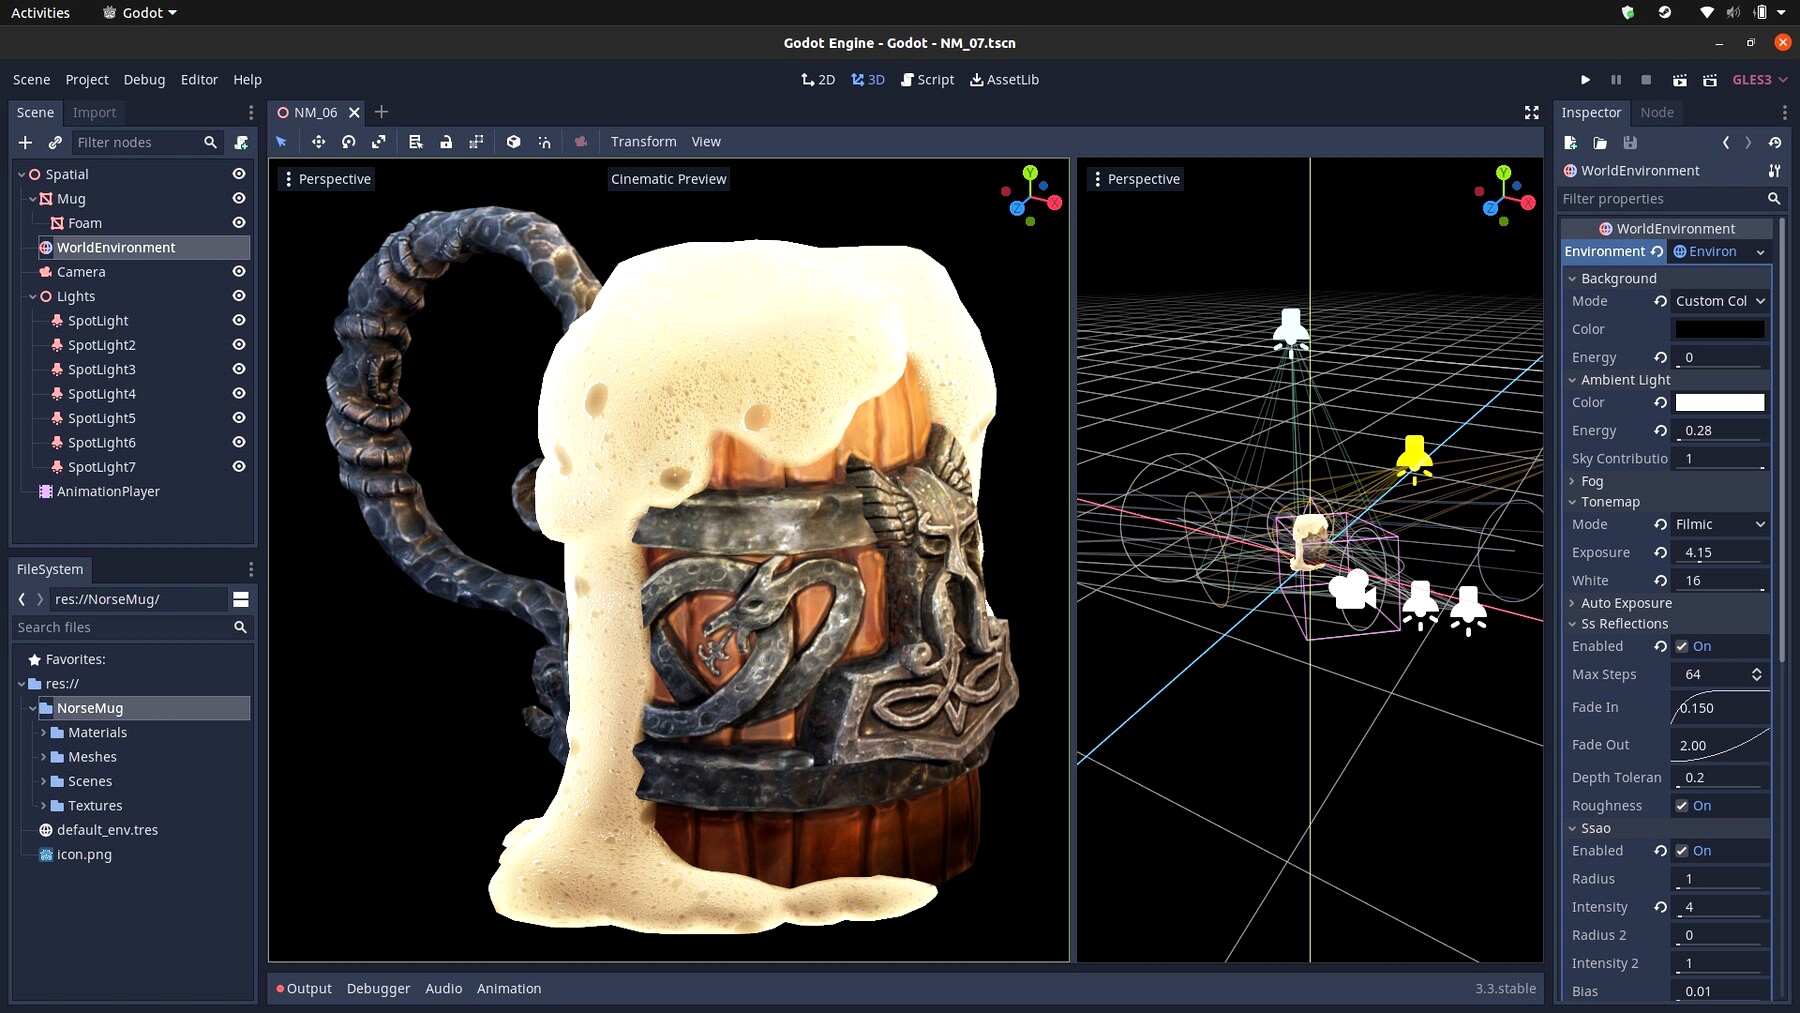1800x1013 pixels.
Task: Reset the Tonemap Exposure value
Action: [x=1660, y=553]
